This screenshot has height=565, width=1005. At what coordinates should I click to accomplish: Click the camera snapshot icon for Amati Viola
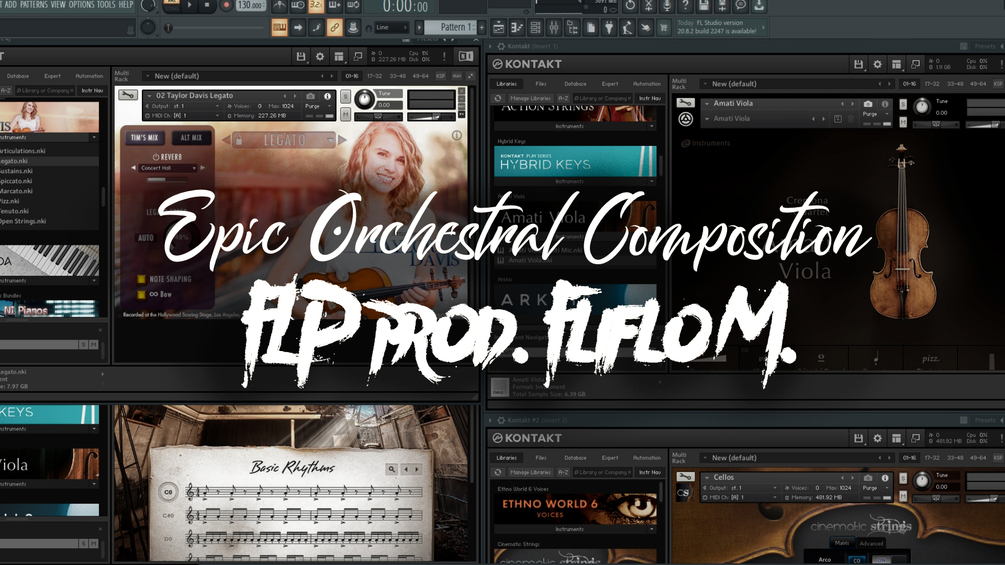[868, 104]
